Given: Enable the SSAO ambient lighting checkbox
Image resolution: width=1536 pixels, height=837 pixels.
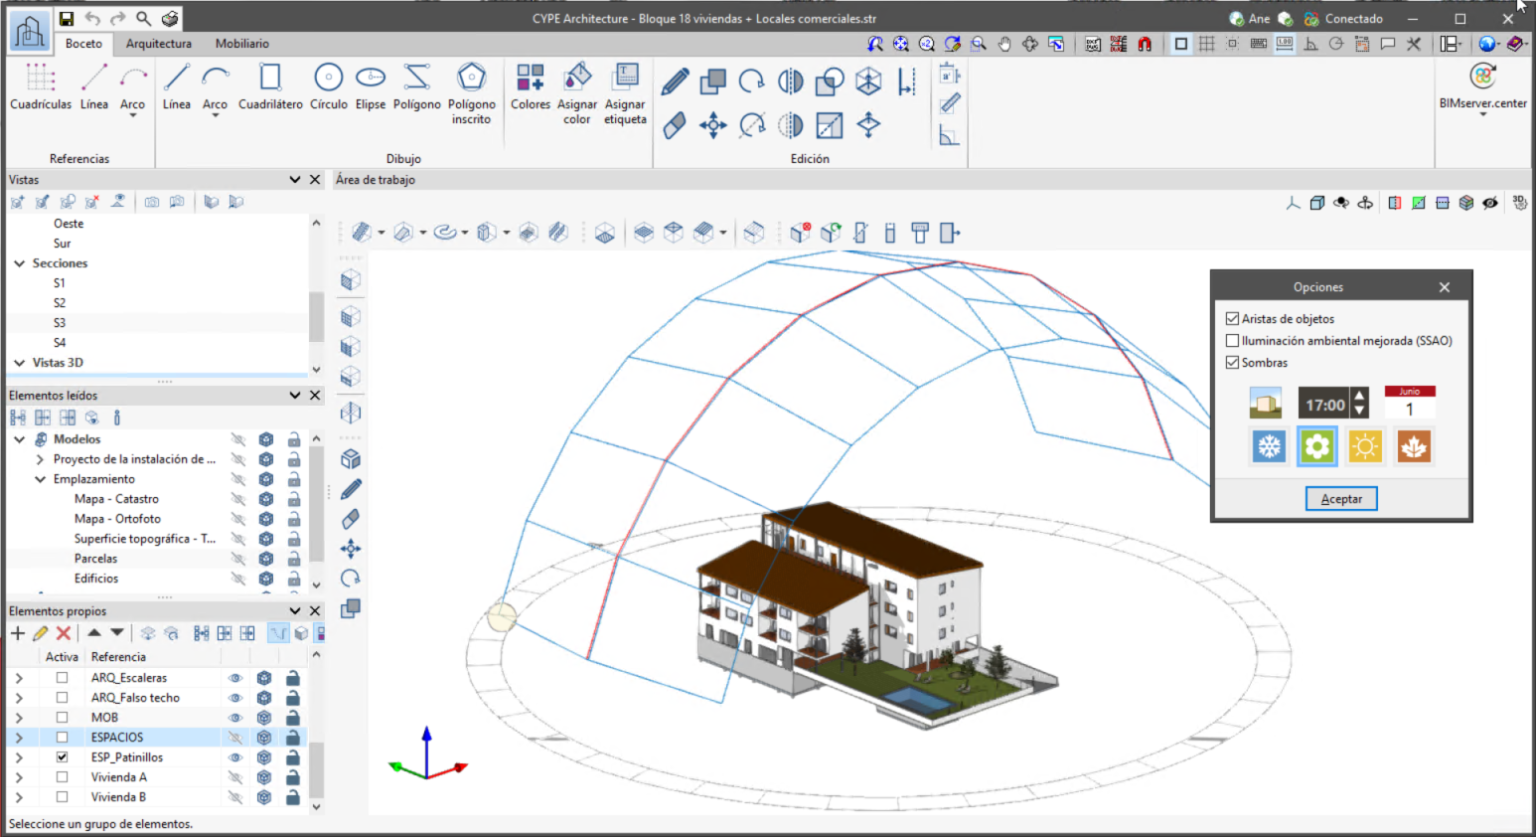Looking at the screenshot, I should point(1232,340).
